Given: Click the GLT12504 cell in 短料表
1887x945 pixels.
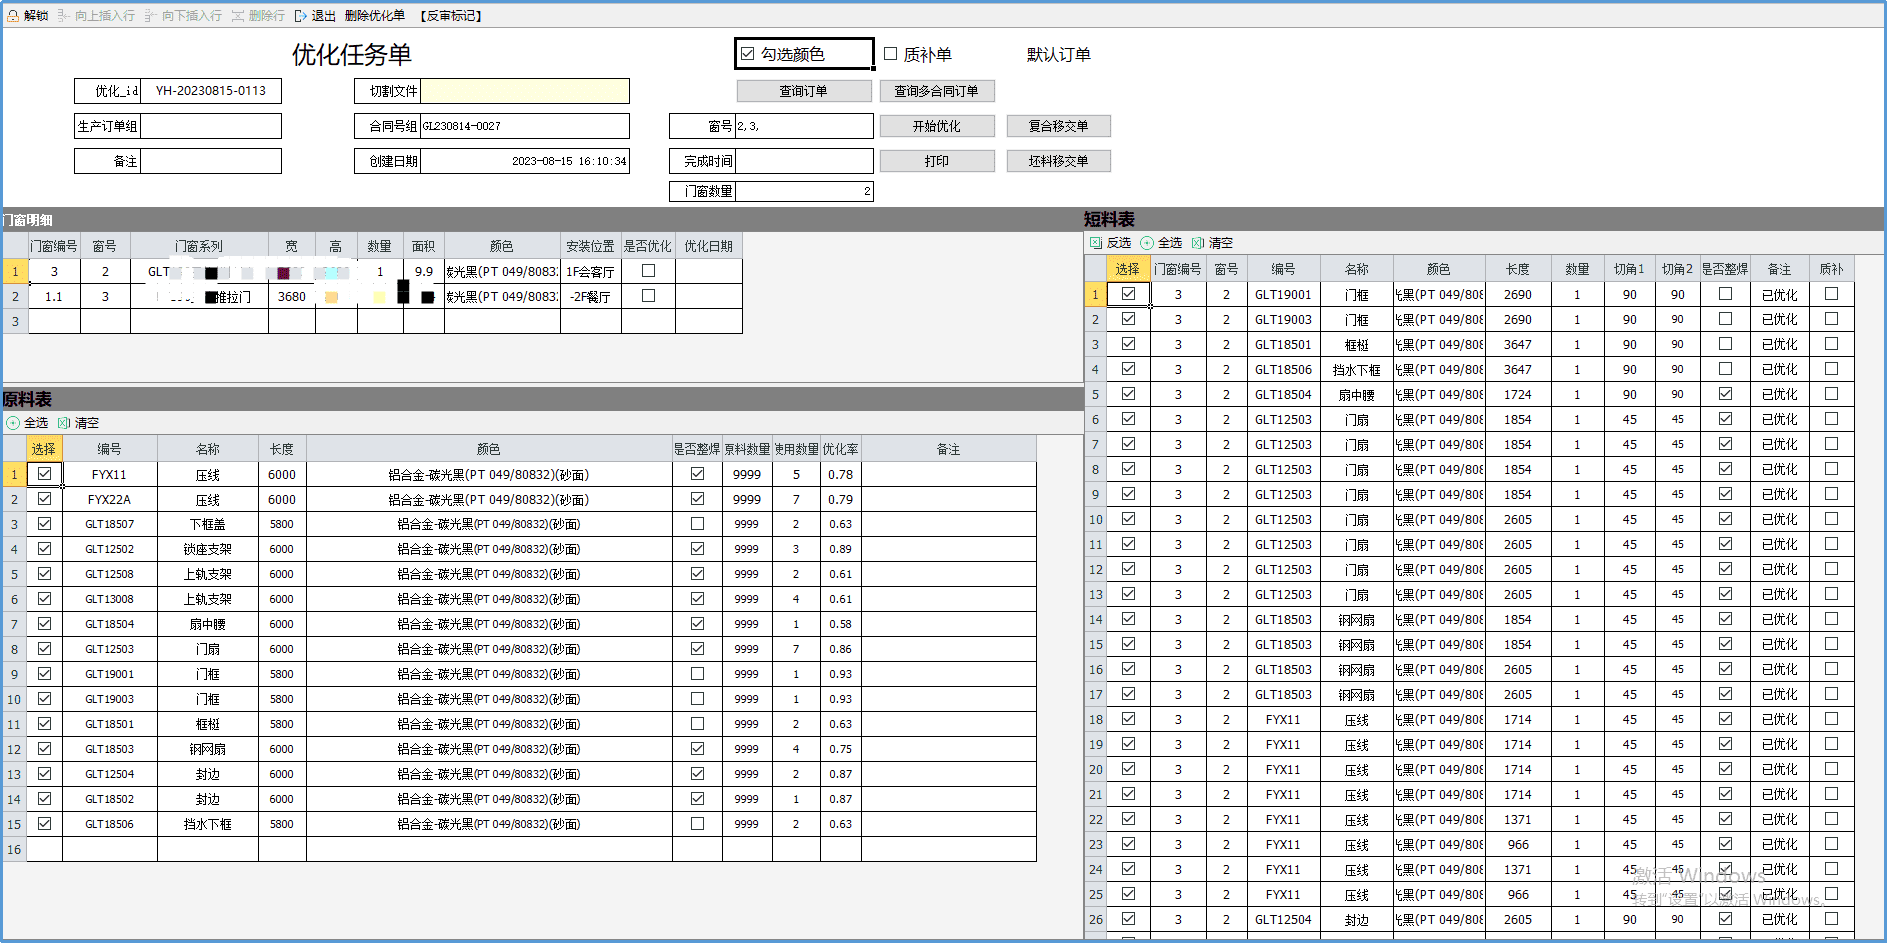Looking at the screenshot, I should click(1284, 920).
